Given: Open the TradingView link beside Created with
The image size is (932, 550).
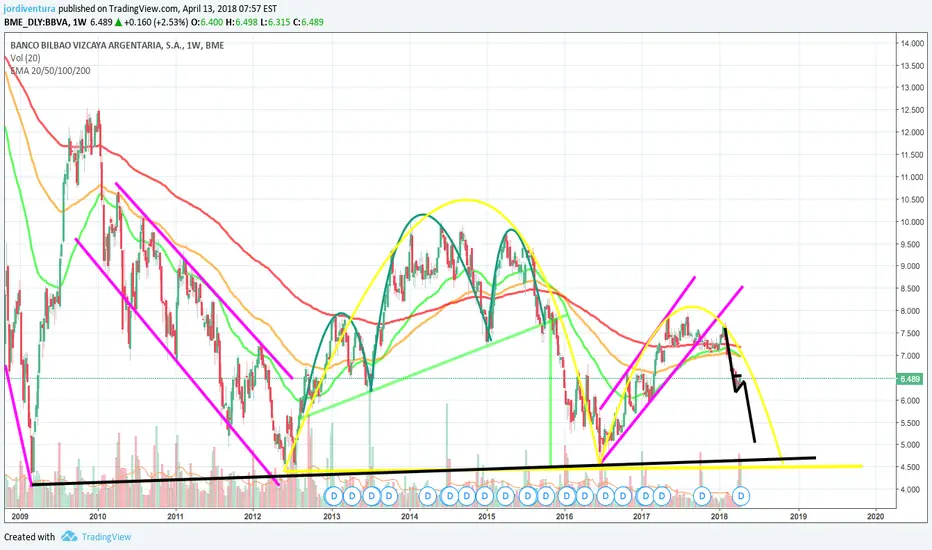Looking at the screenshot, I should (106, 537).
